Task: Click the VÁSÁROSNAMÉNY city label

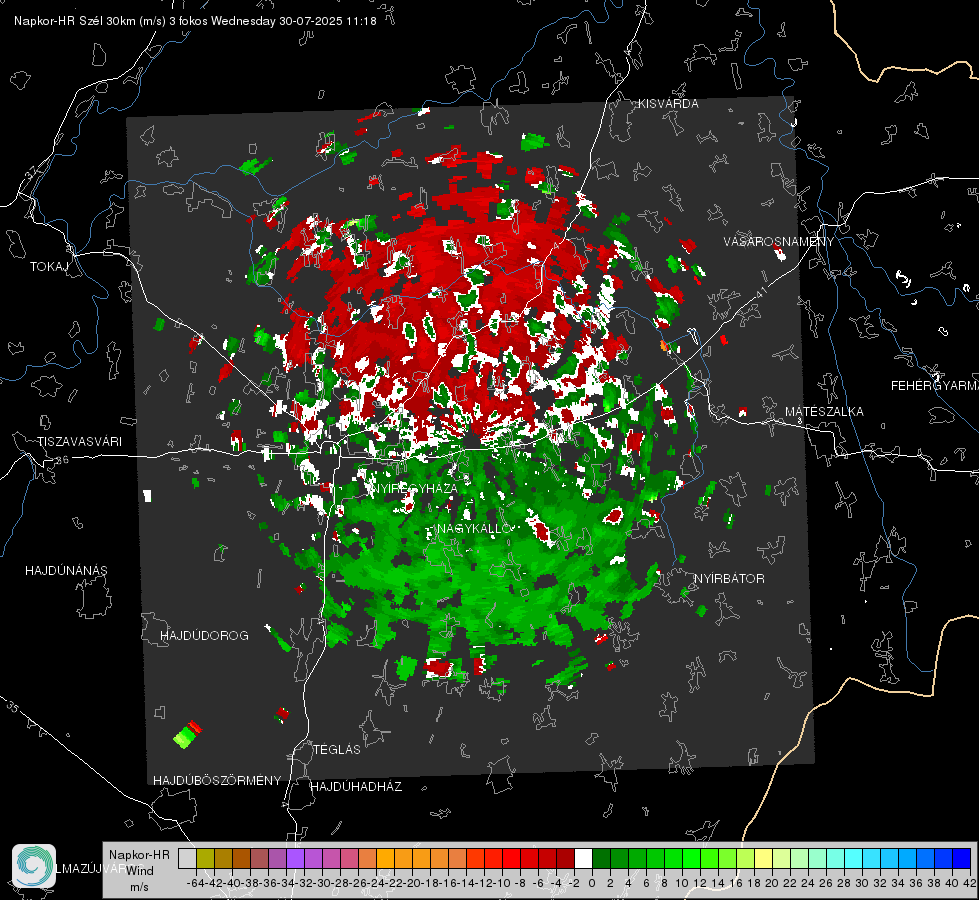Action: 779,242
